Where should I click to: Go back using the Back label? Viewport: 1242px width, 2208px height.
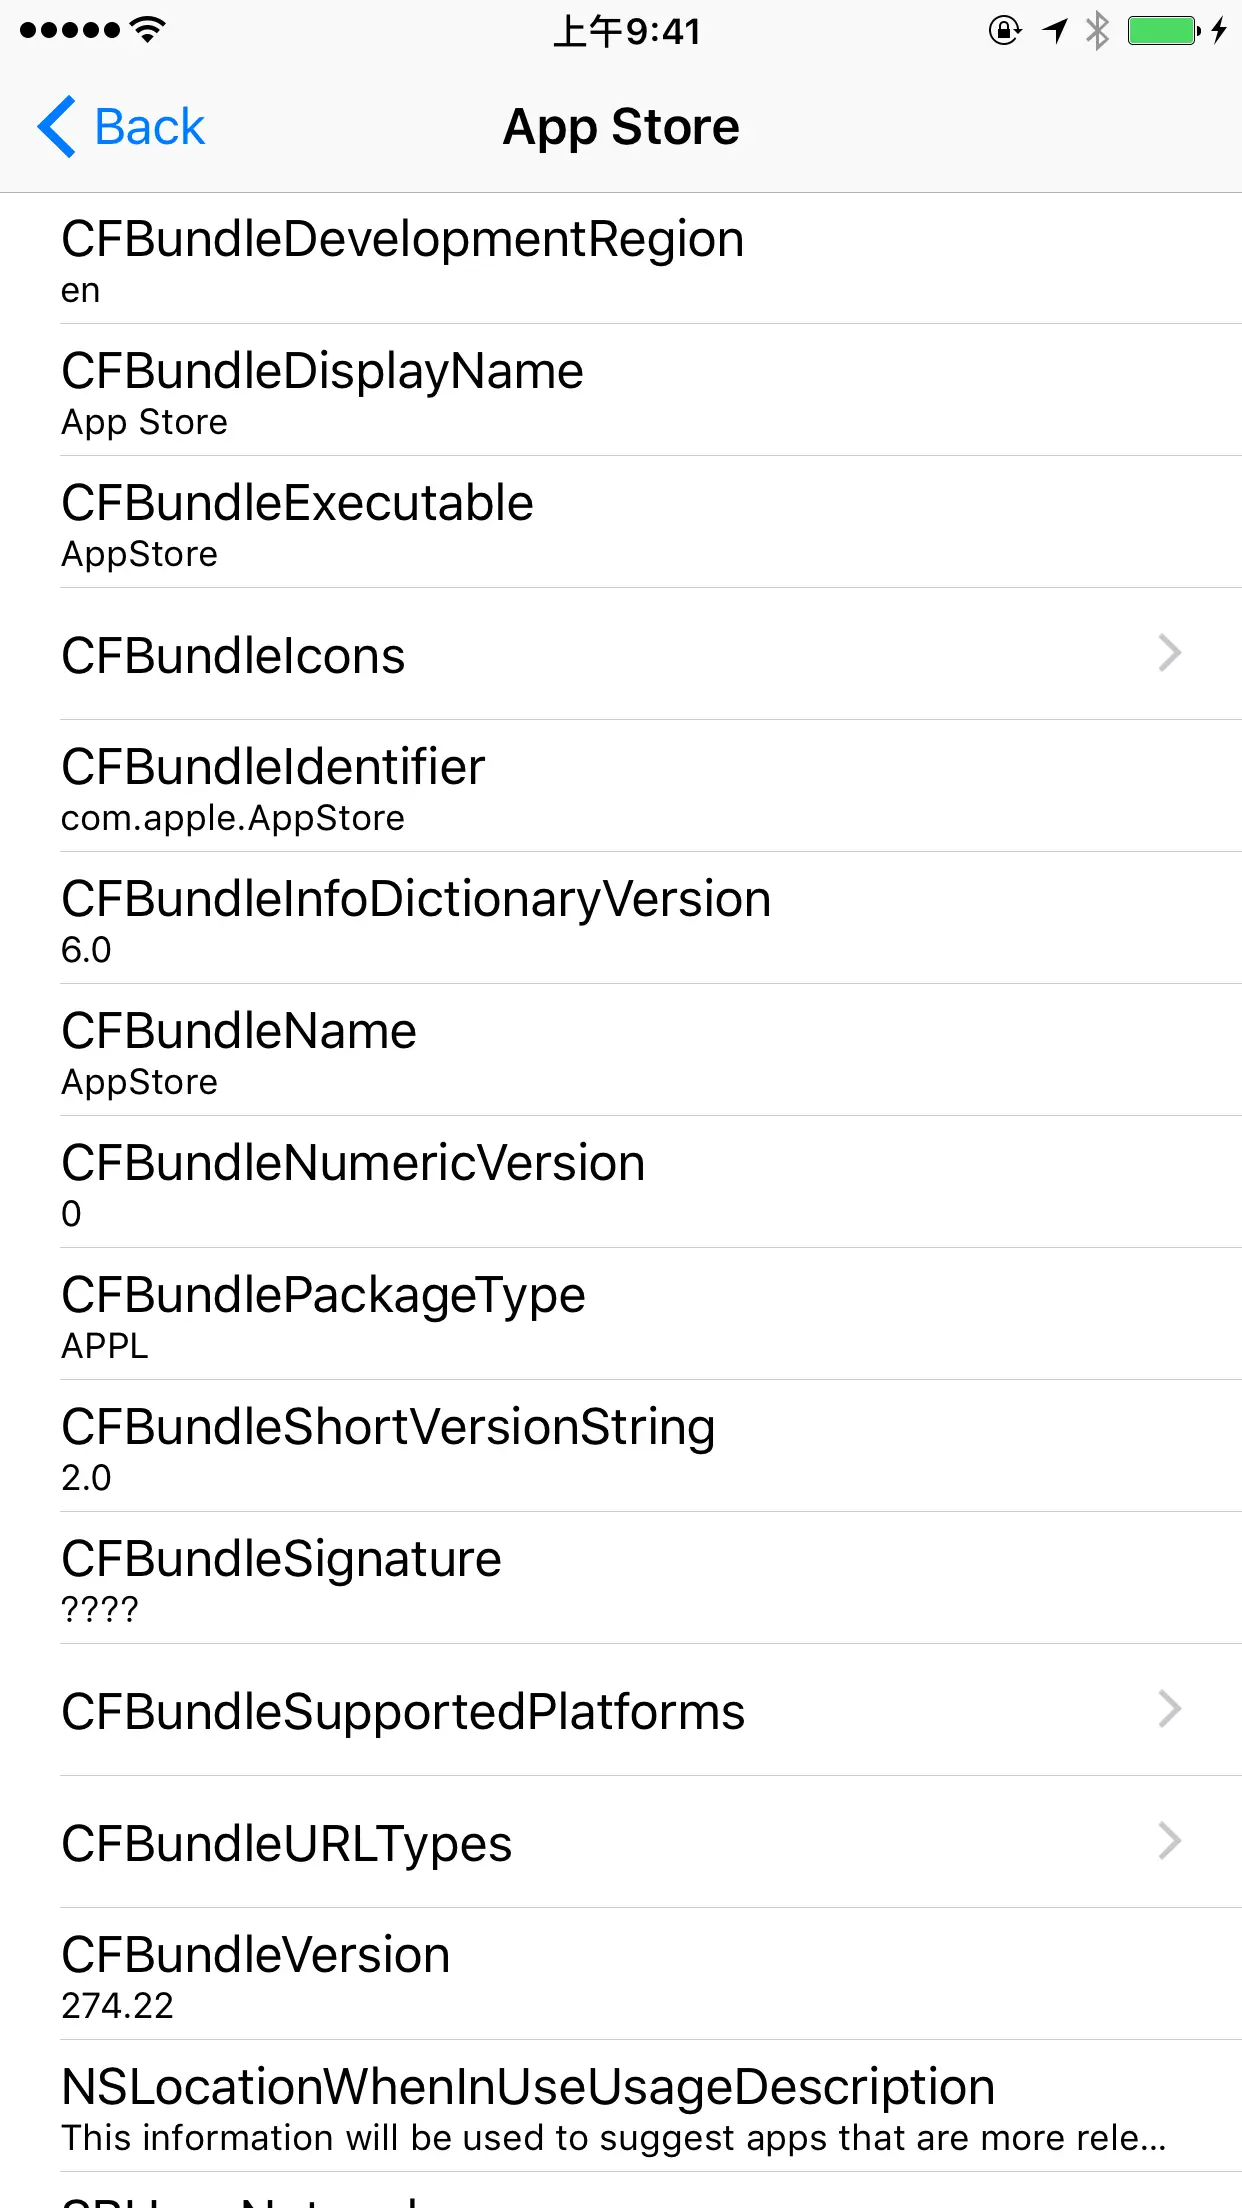point(150,127)
